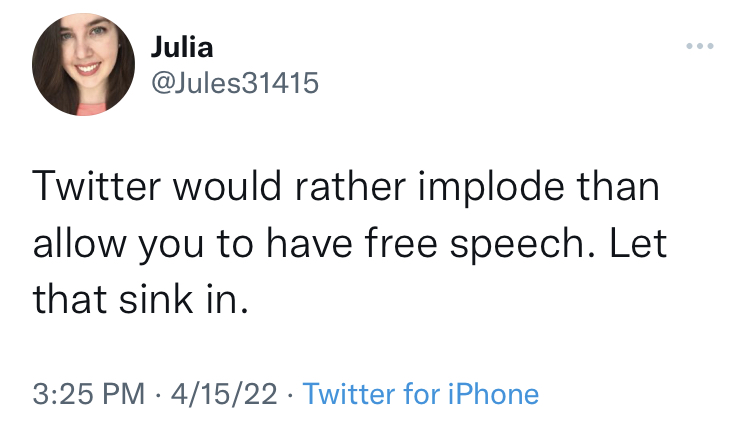Viewport: 733px width, 429px height.
Task: Click the 3:25 PM timestamp
Action: coord(89,393)
